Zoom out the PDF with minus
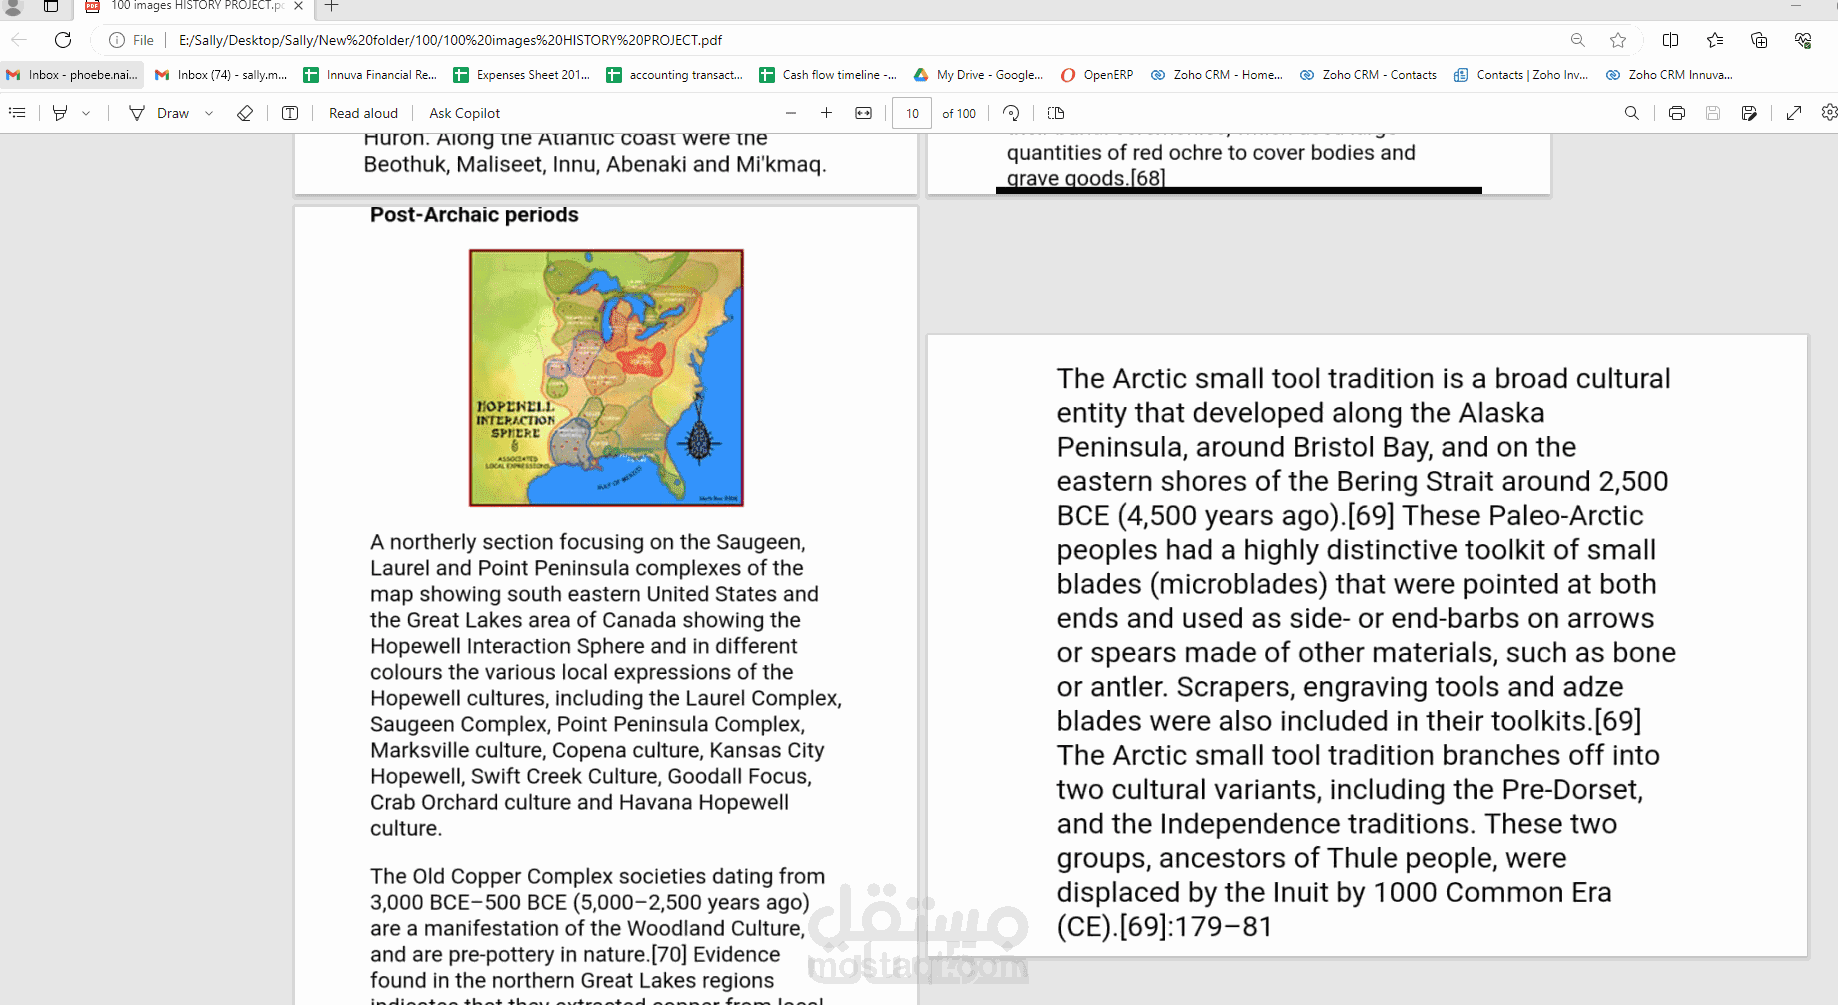Image resolution: width=1838 pixels, height=1005 pixels. 791,113
